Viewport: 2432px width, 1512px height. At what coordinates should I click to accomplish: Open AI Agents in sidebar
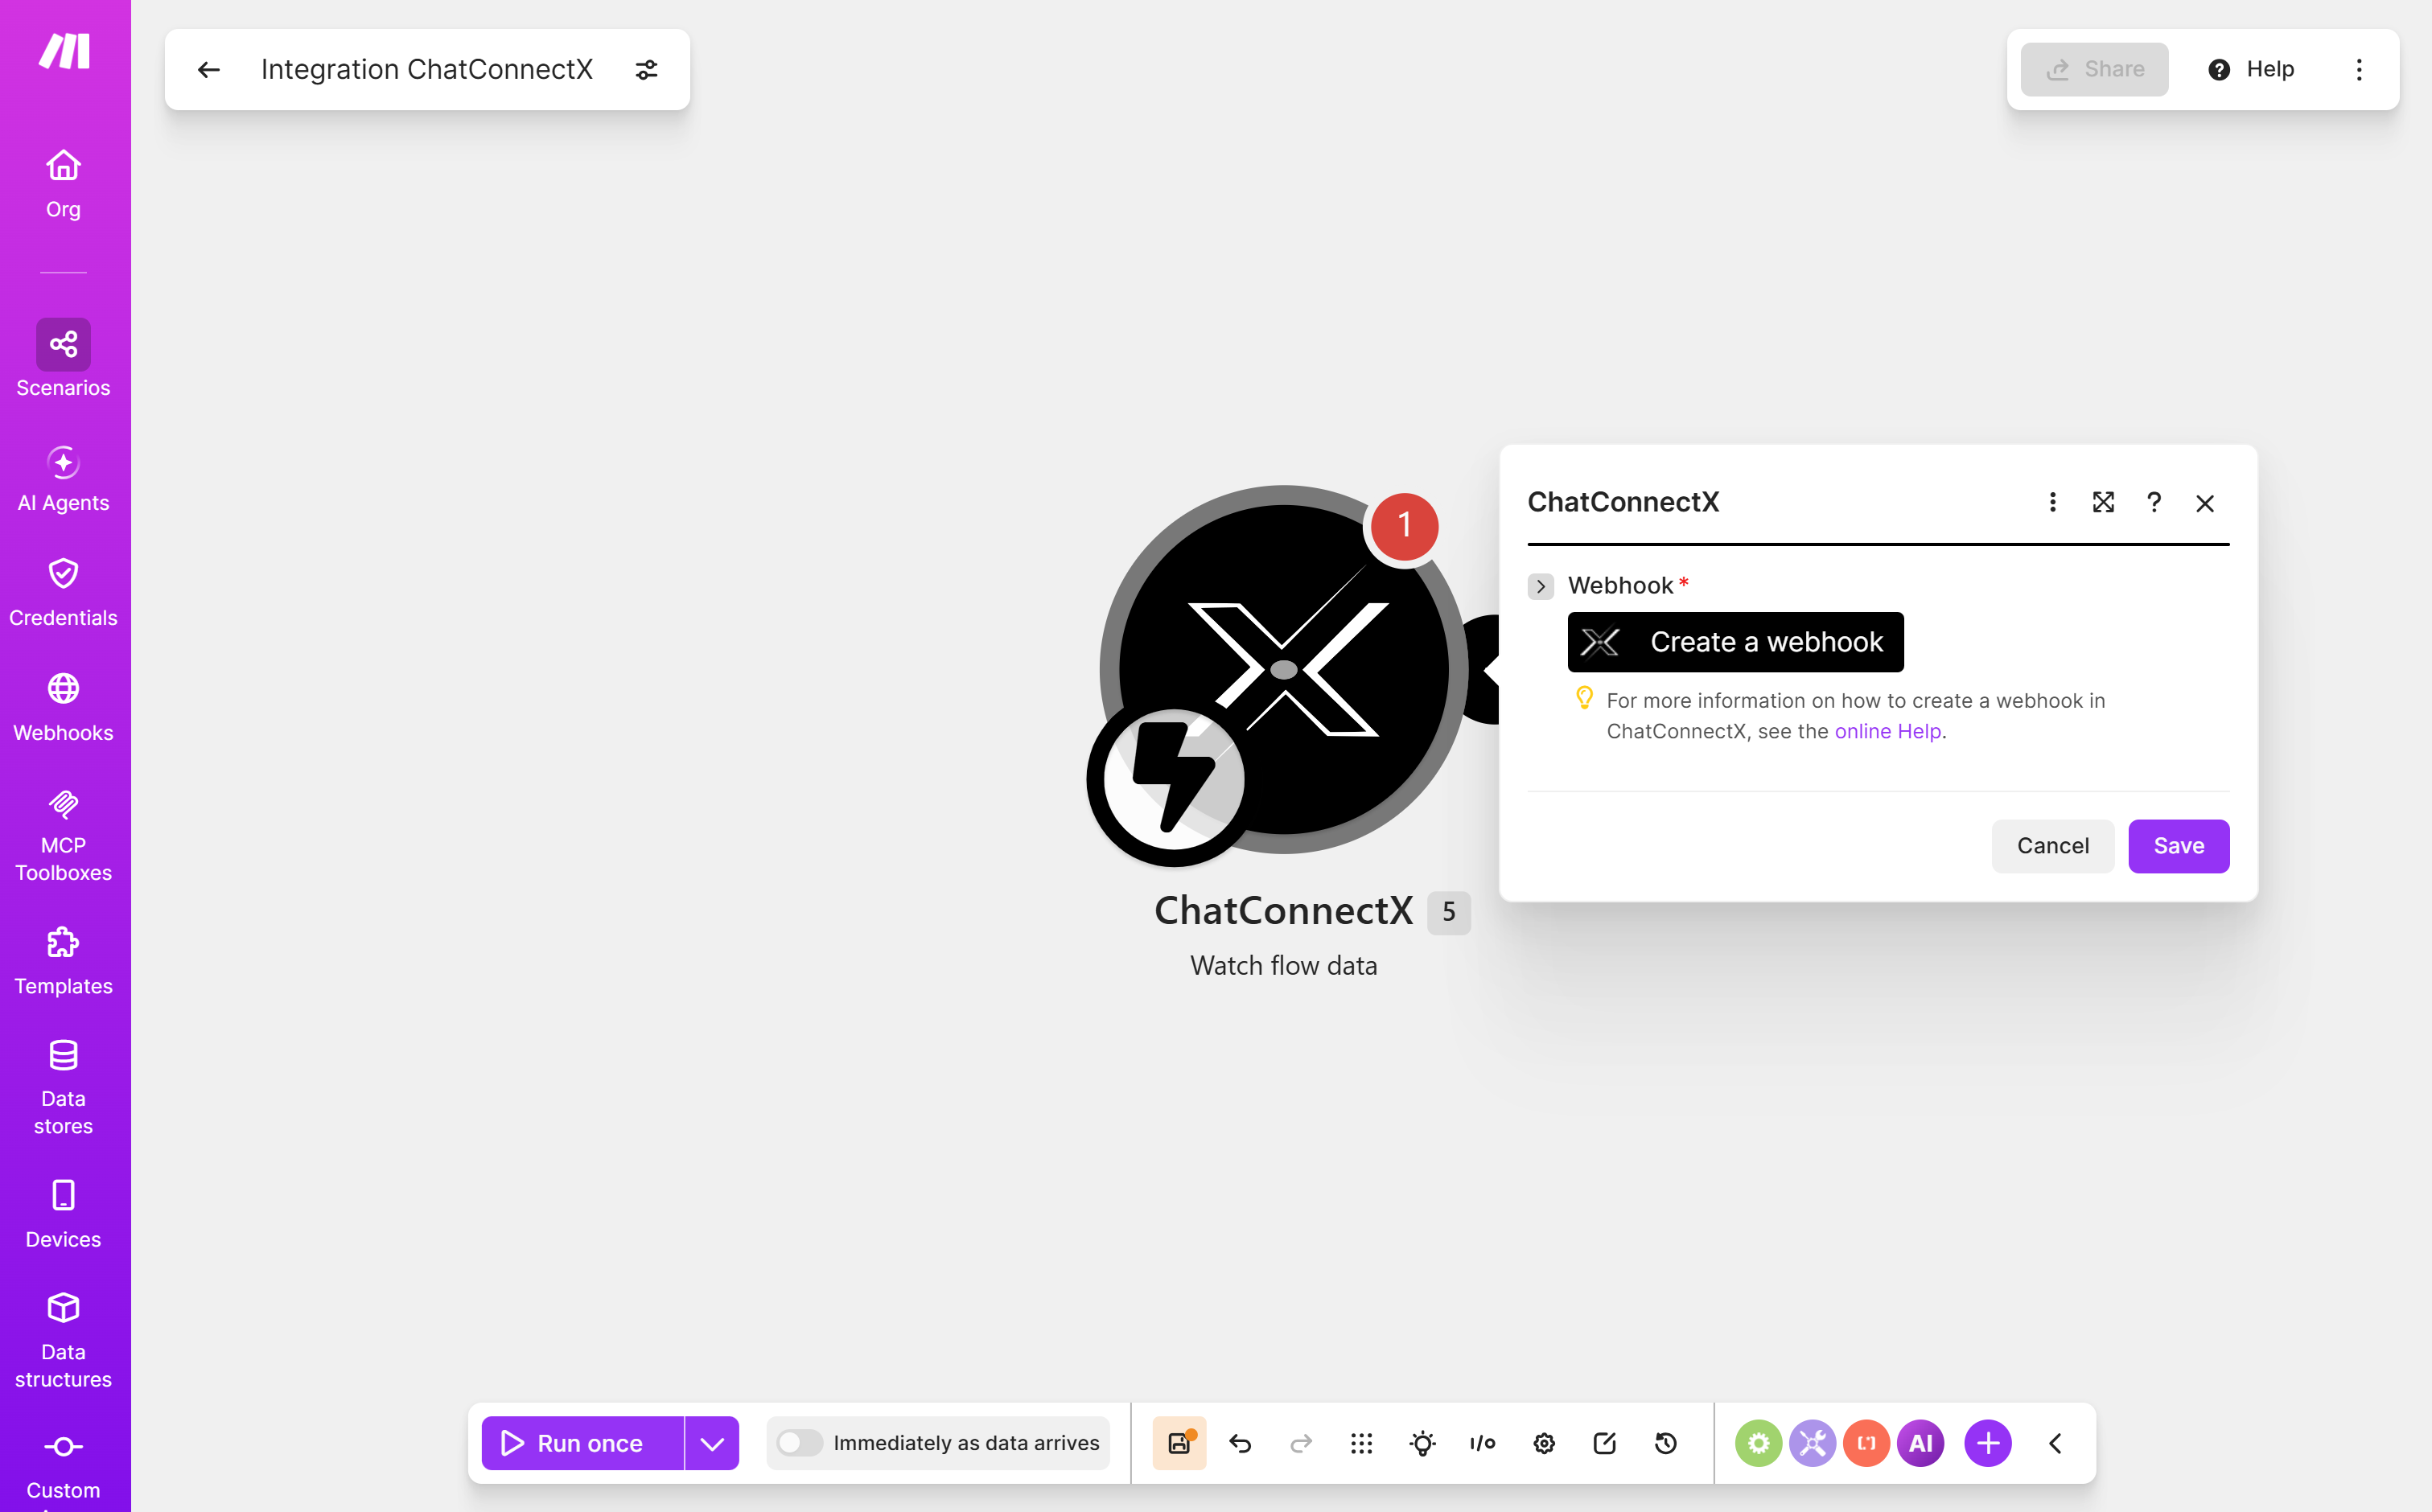click(x=63, y=479)
